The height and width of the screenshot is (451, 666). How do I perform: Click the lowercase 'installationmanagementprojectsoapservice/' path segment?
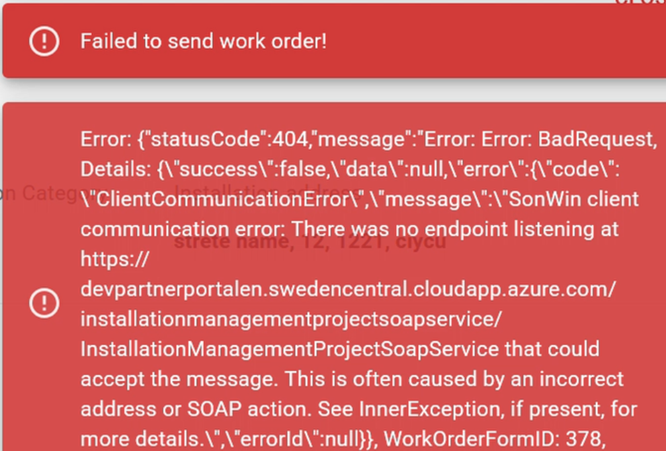(x=291, y=319)
